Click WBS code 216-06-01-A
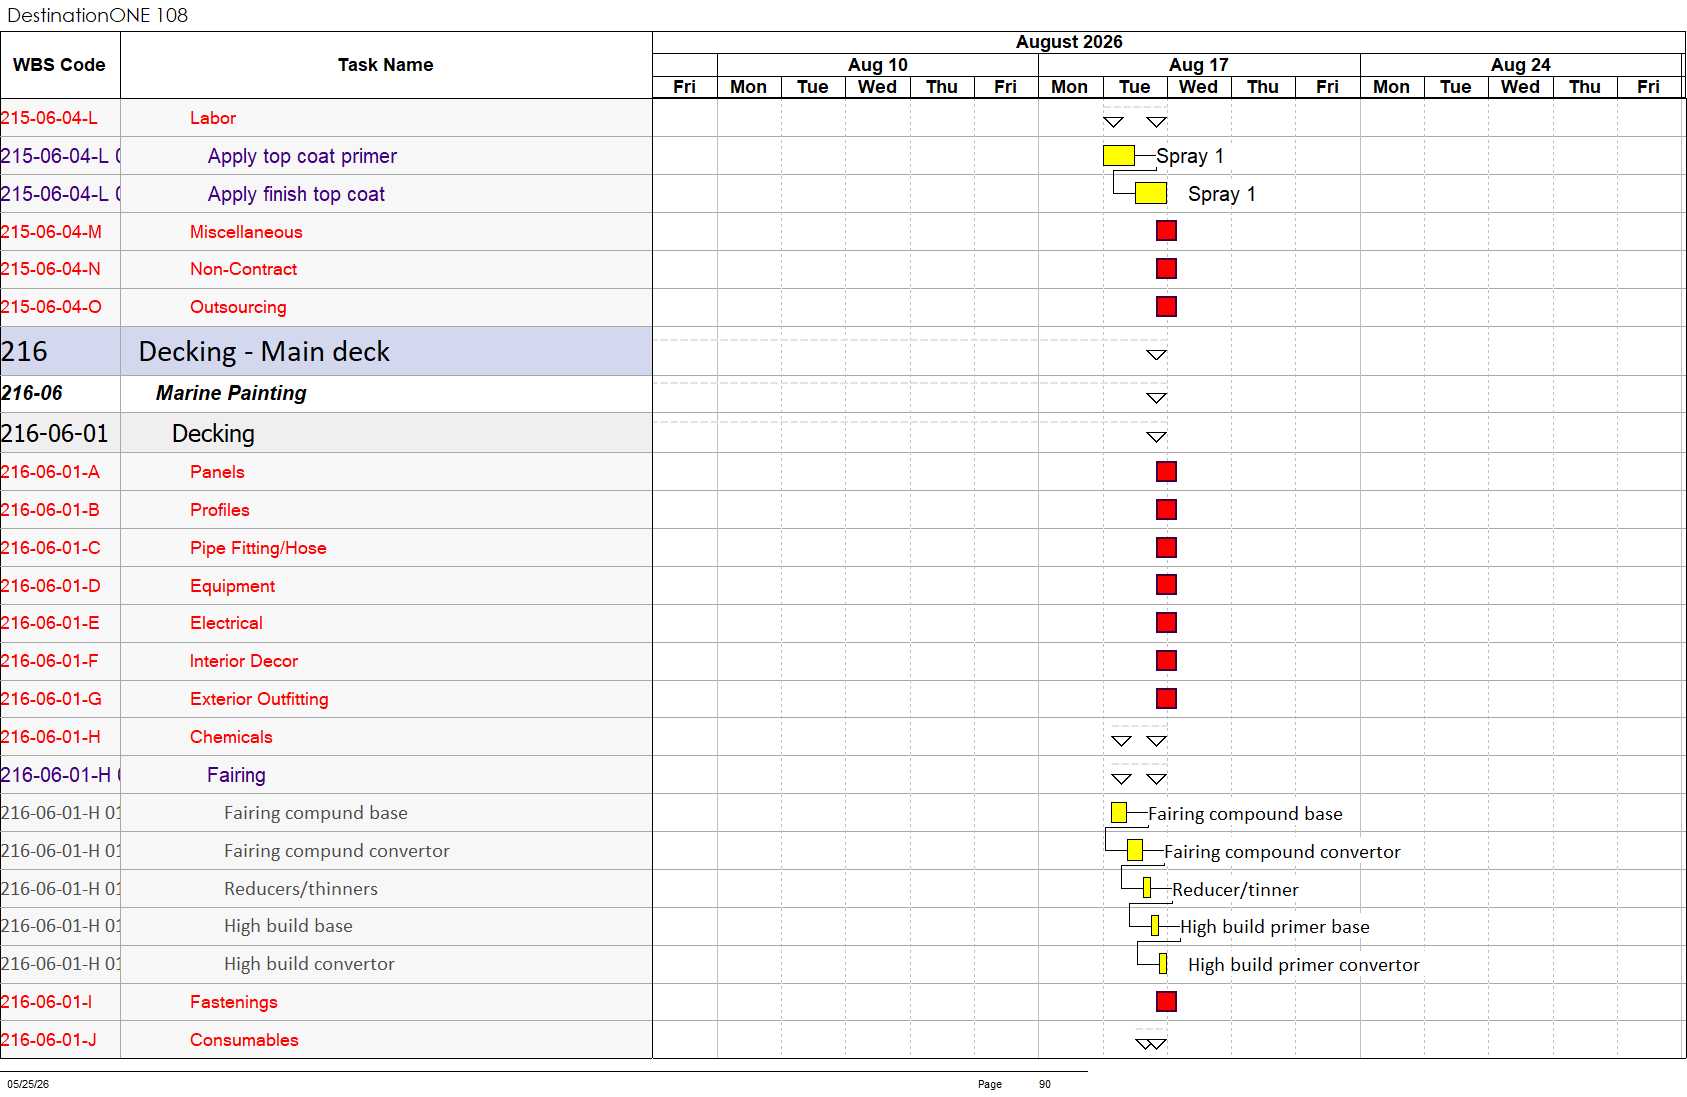The image size is (1687, 1097). click(50, 472)
